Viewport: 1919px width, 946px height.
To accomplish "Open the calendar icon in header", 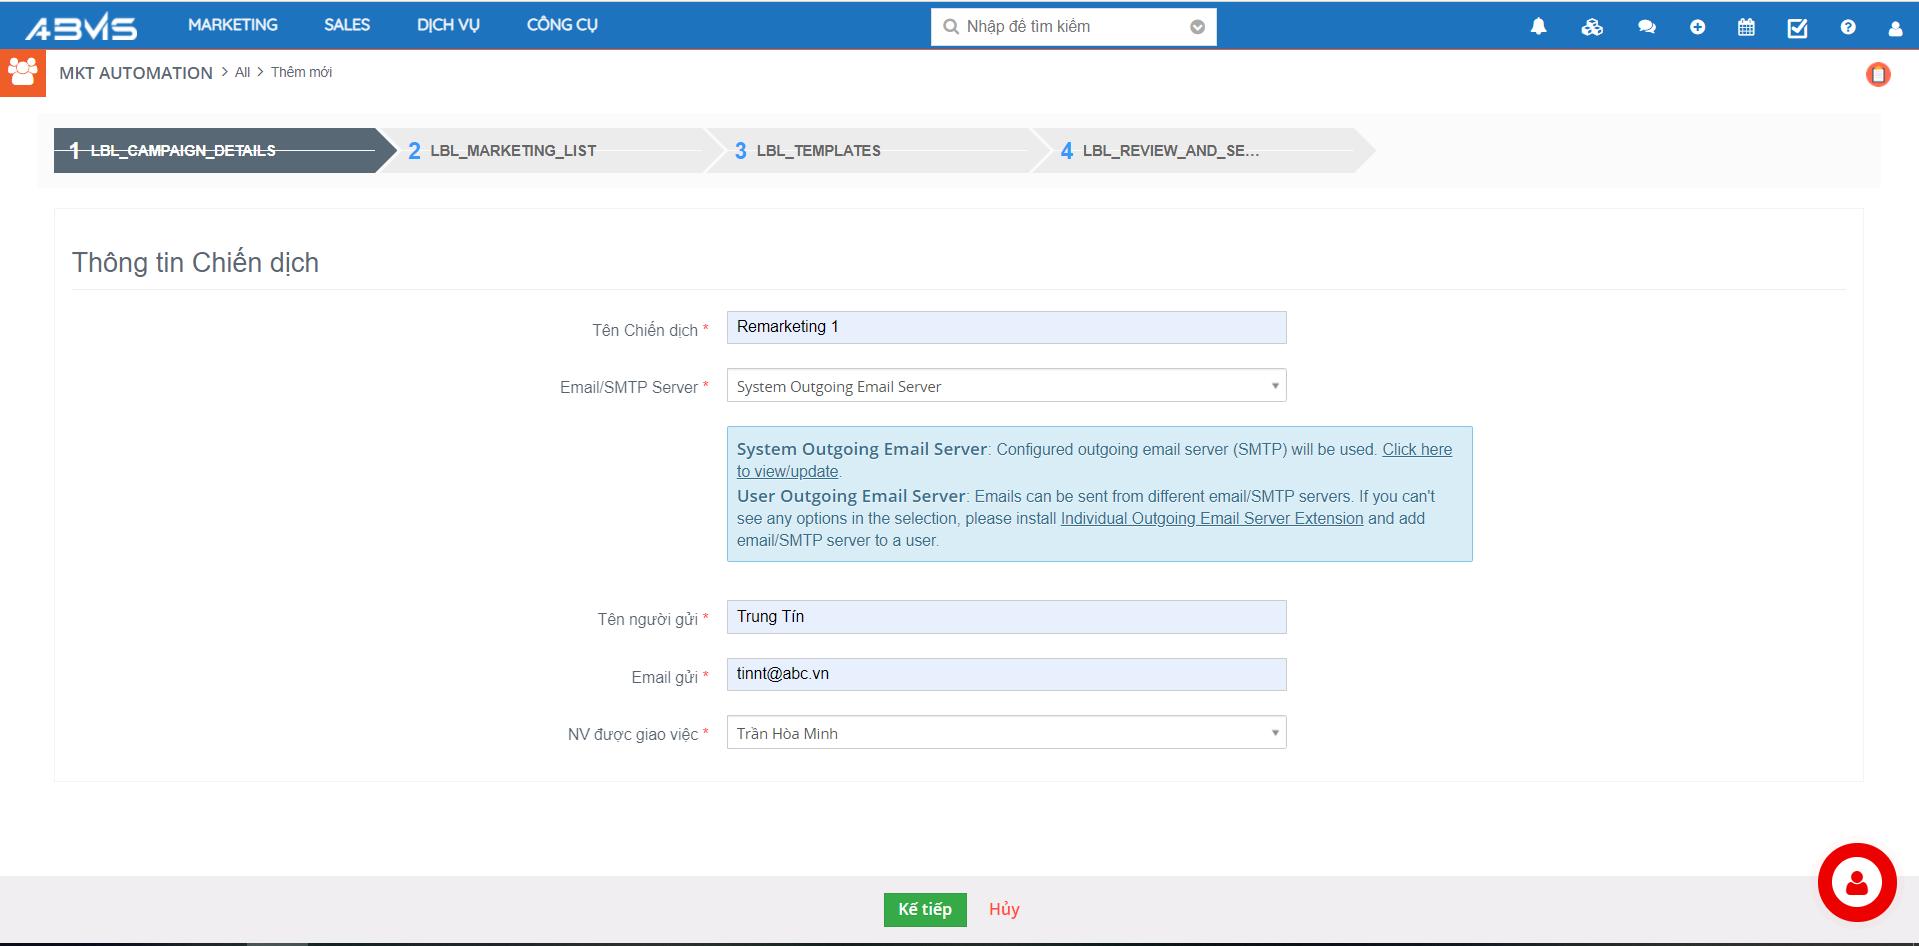I will tap(1746, 27).
